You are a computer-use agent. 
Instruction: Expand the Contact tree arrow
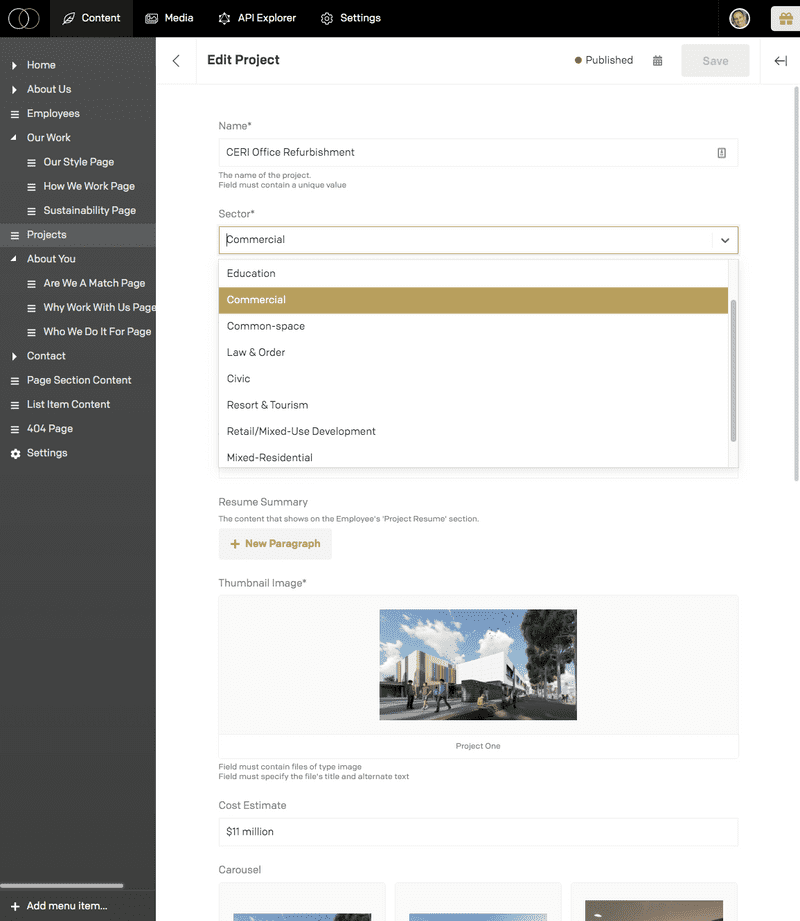point(14,356)
